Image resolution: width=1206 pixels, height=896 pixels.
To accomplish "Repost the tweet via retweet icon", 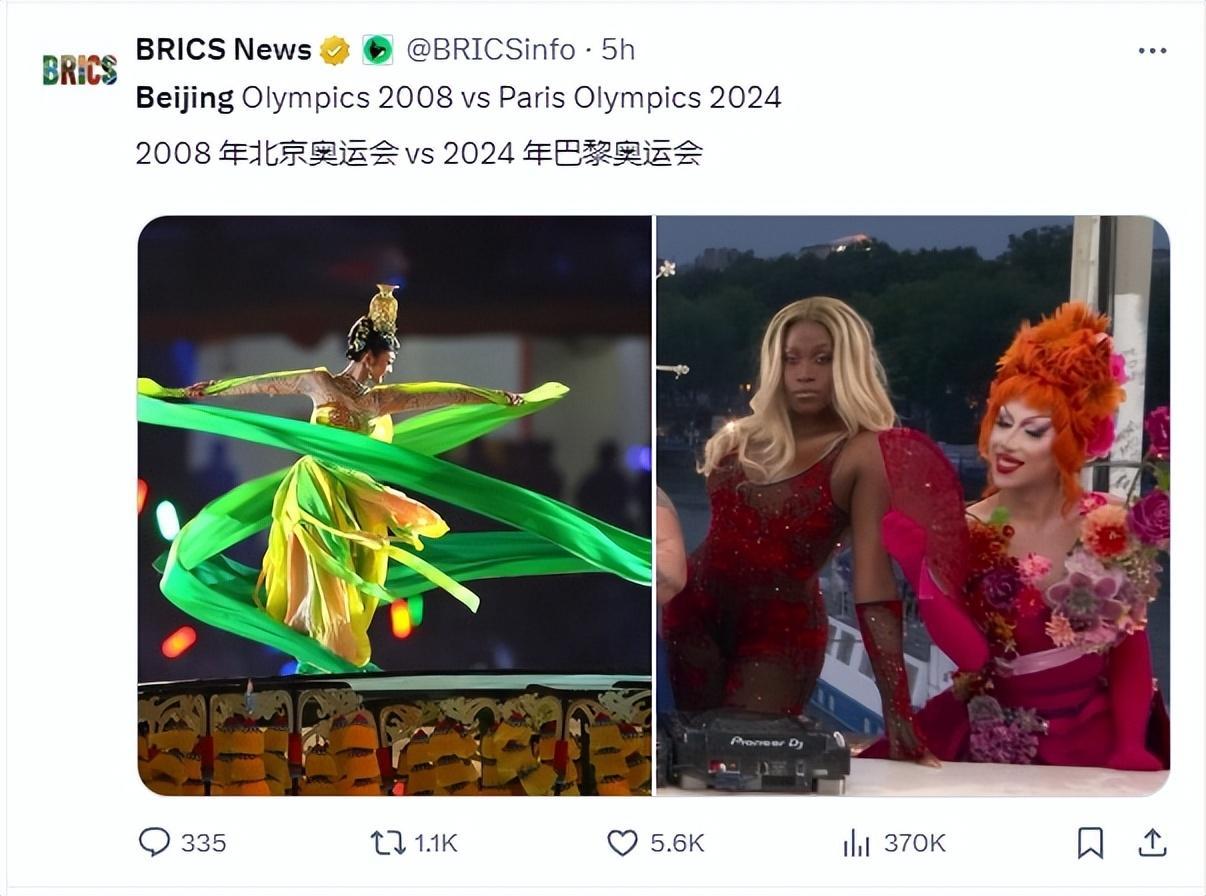I will [388, 842].
